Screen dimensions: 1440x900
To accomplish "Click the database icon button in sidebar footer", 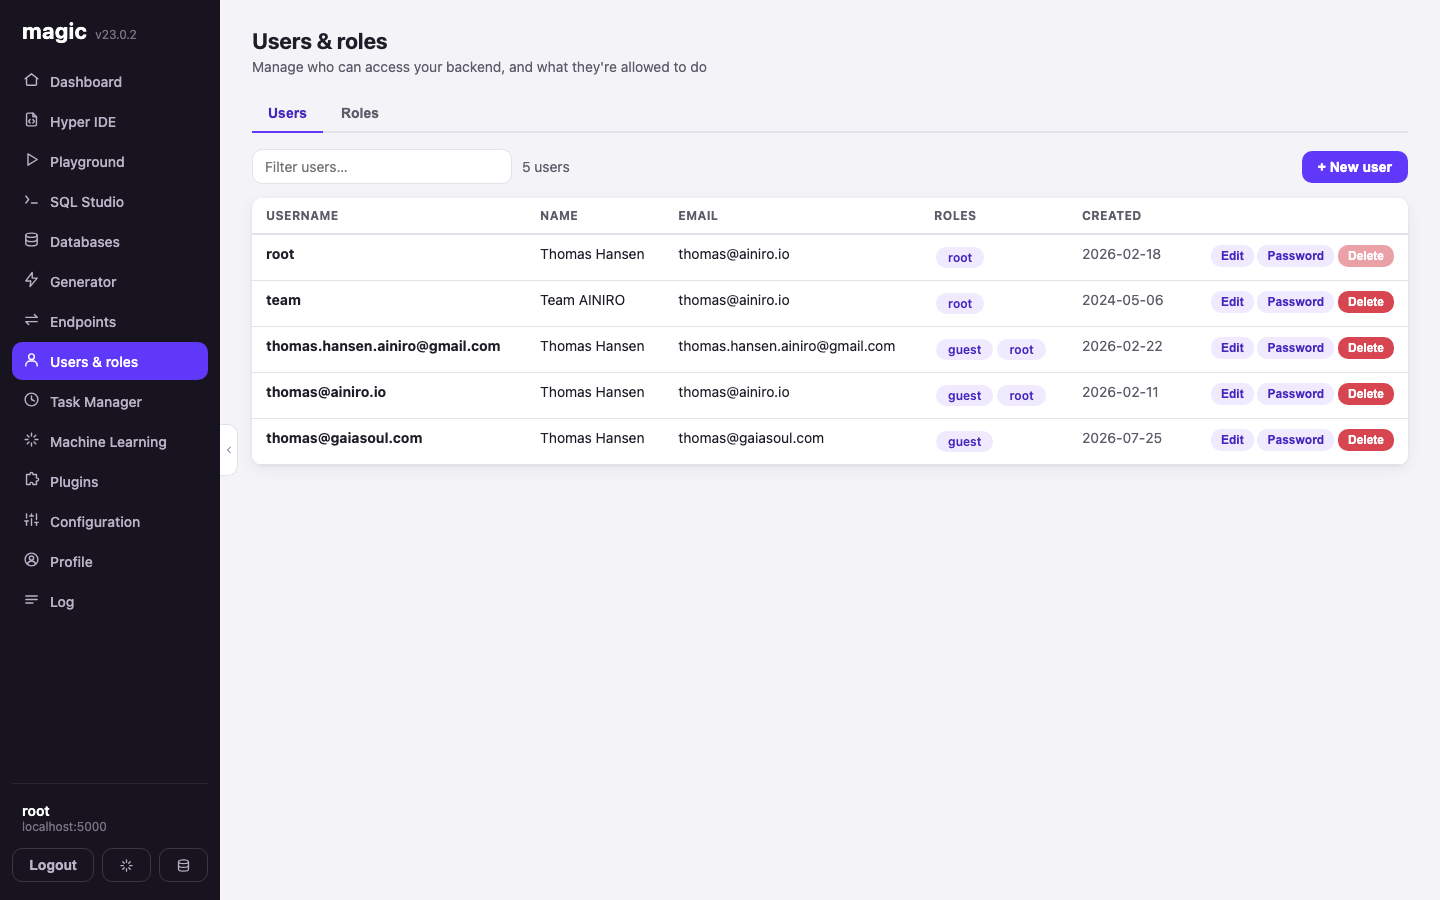I will pos(183,865).
